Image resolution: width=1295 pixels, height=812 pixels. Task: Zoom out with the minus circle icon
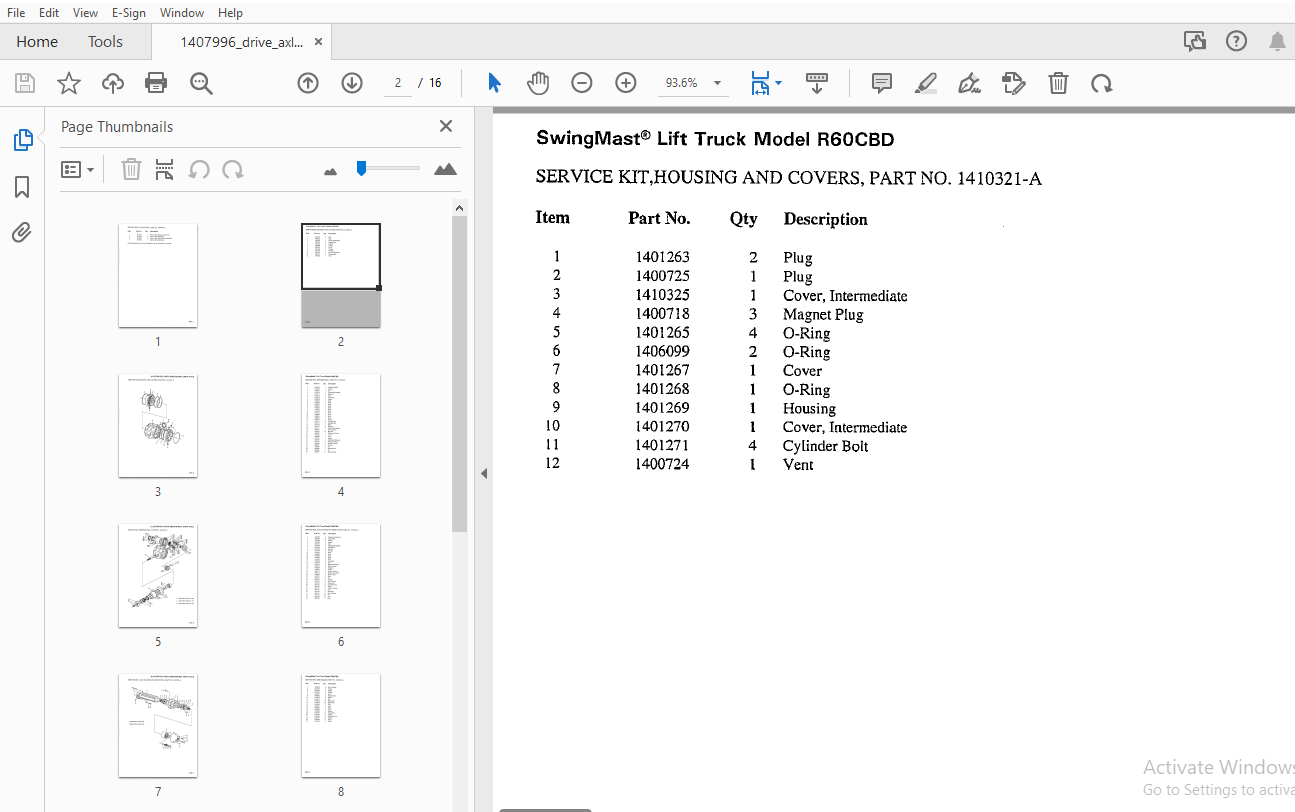click(582, 83)
